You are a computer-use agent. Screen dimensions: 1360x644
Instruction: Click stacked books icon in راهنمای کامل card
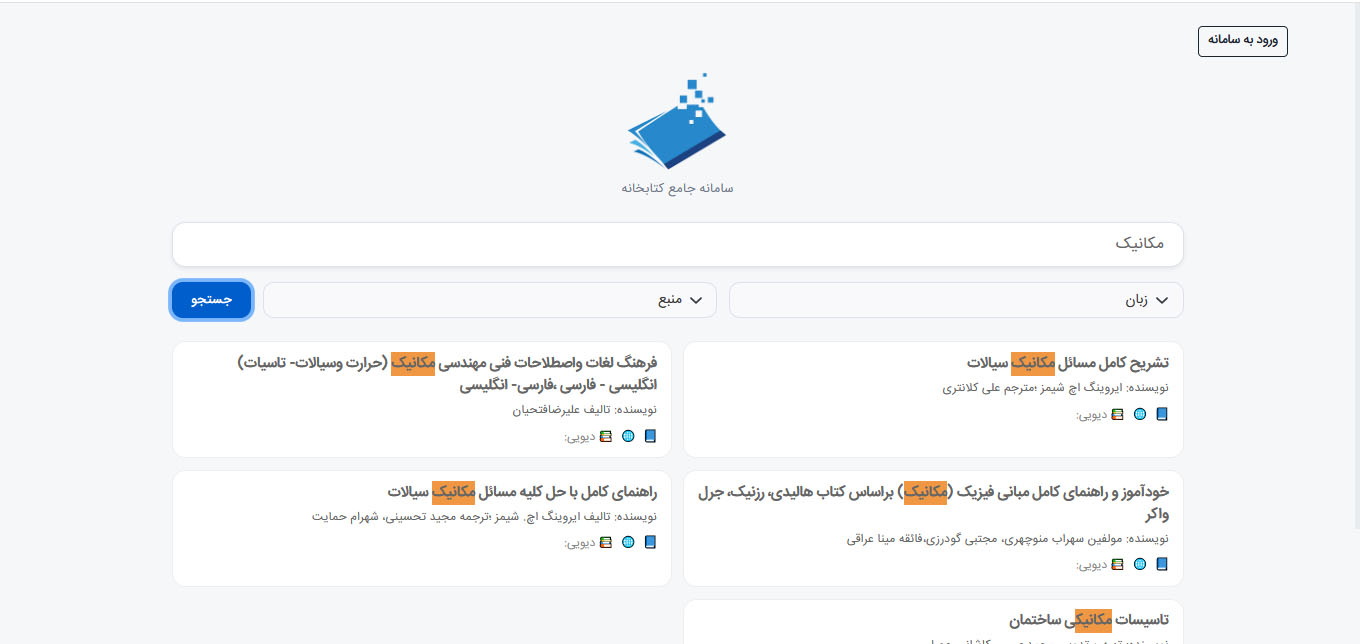pyautogui.click(x=606, y=542)
